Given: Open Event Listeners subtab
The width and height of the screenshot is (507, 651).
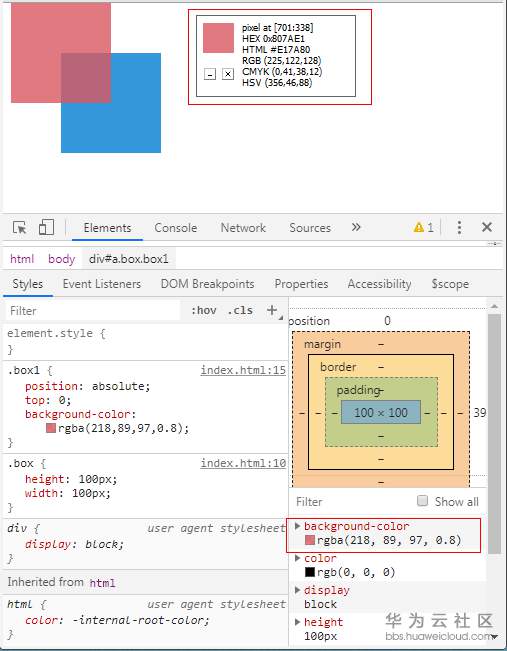Looking at the screenshot, I should click(x=102, y=284).
